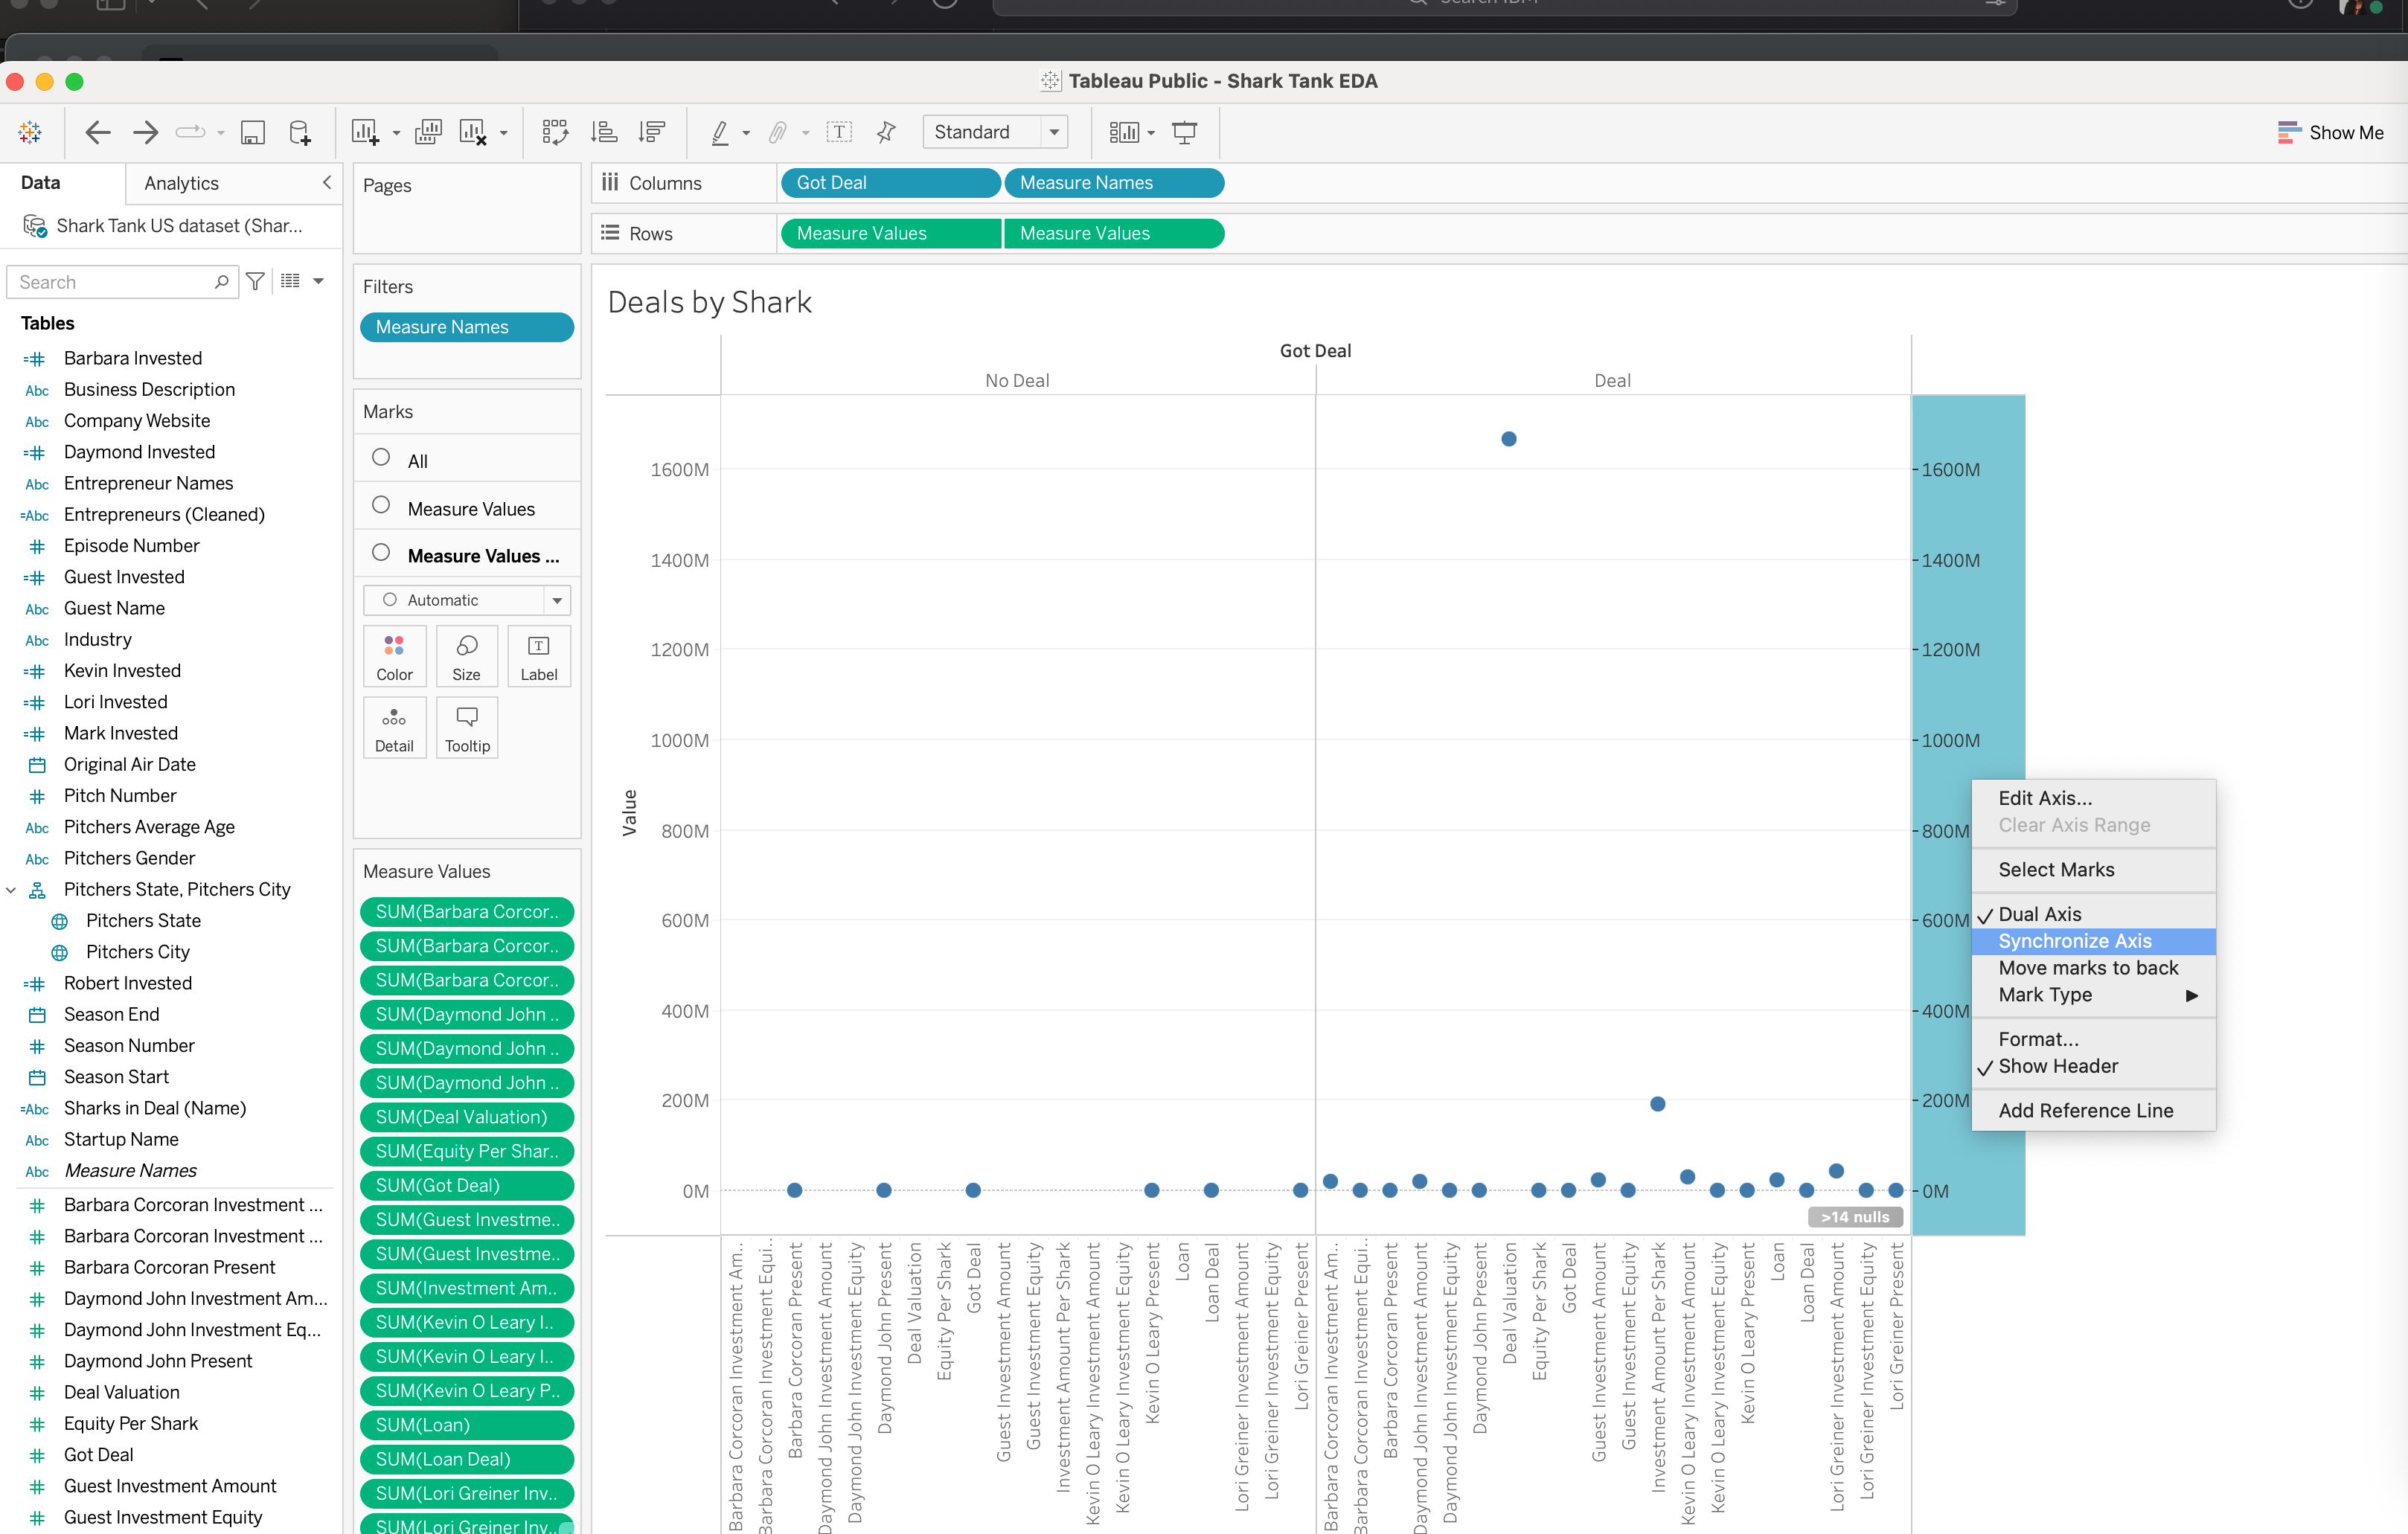Click the Save workbook icon

coord(253,132)
